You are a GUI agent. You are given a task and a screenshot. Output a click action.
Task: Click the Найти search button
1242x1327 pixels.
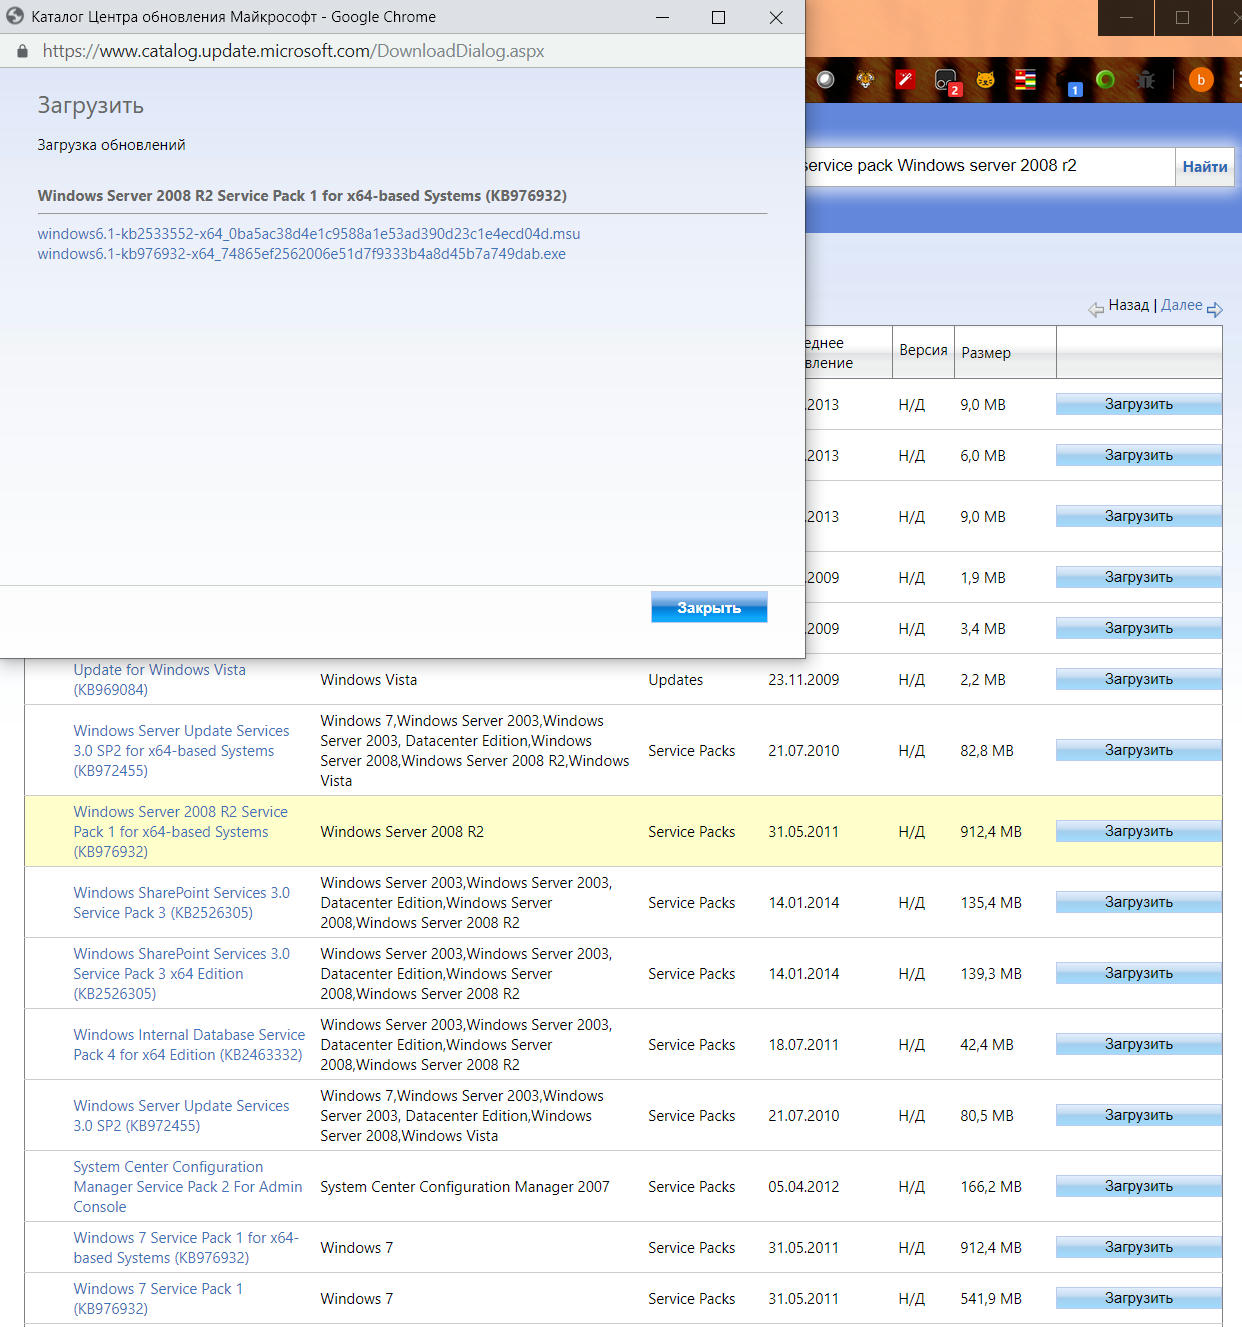coord(1204,167)
